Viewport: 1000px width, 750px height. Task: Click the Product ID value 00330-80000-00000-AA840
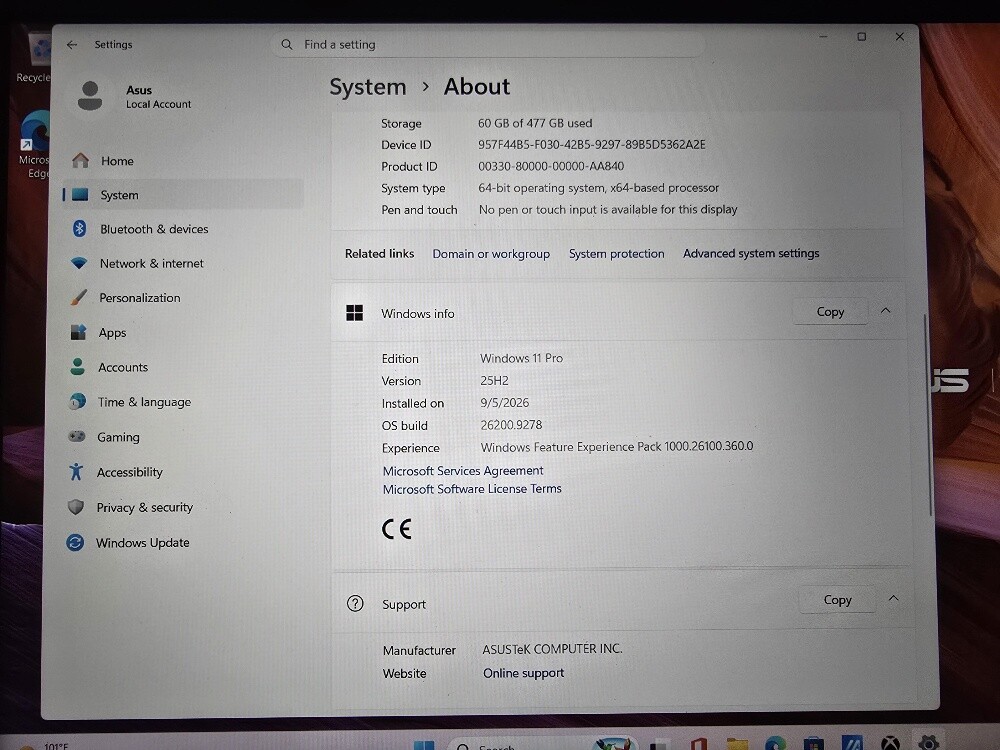[551, 166]
